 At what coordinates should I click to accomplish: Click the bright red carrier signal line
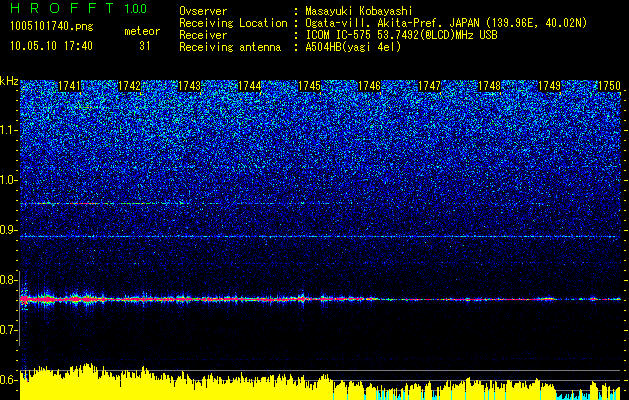[x=321, y=299]
